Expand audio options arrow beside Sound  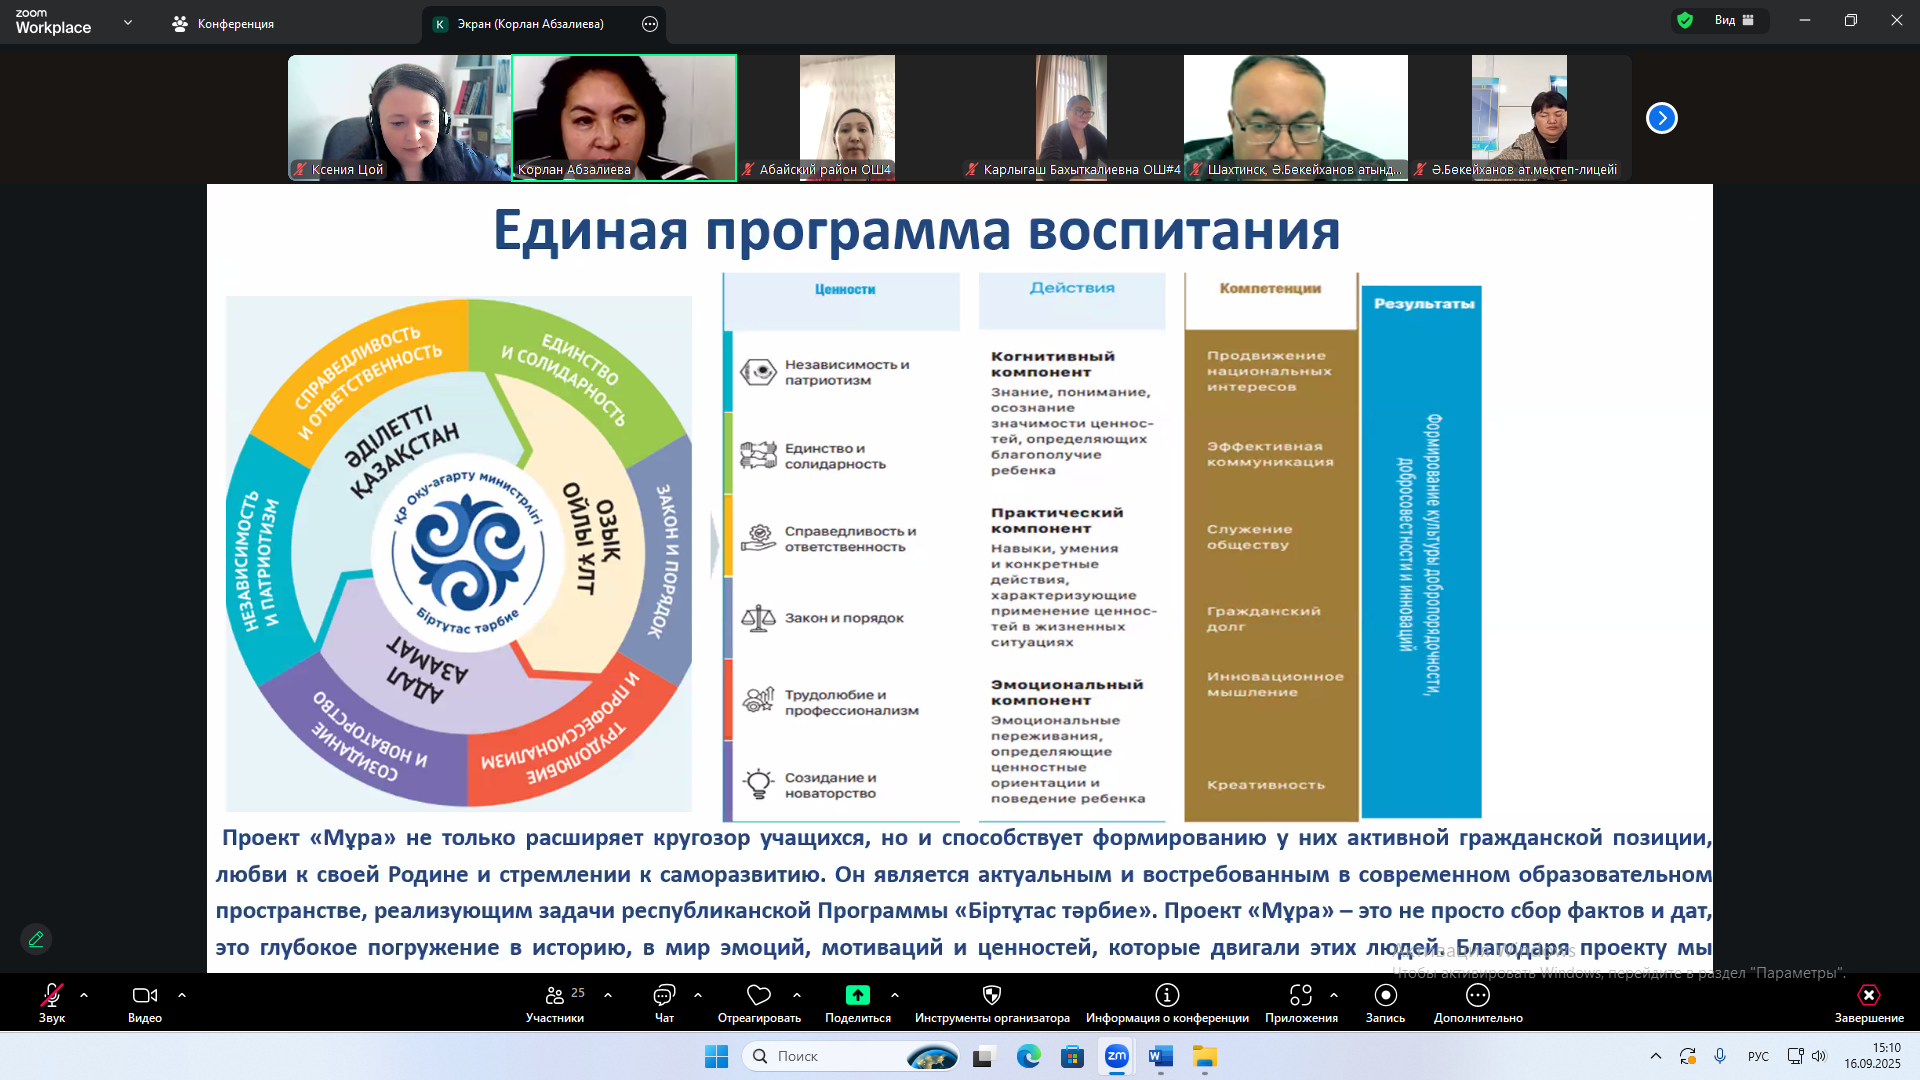[84, 995]
